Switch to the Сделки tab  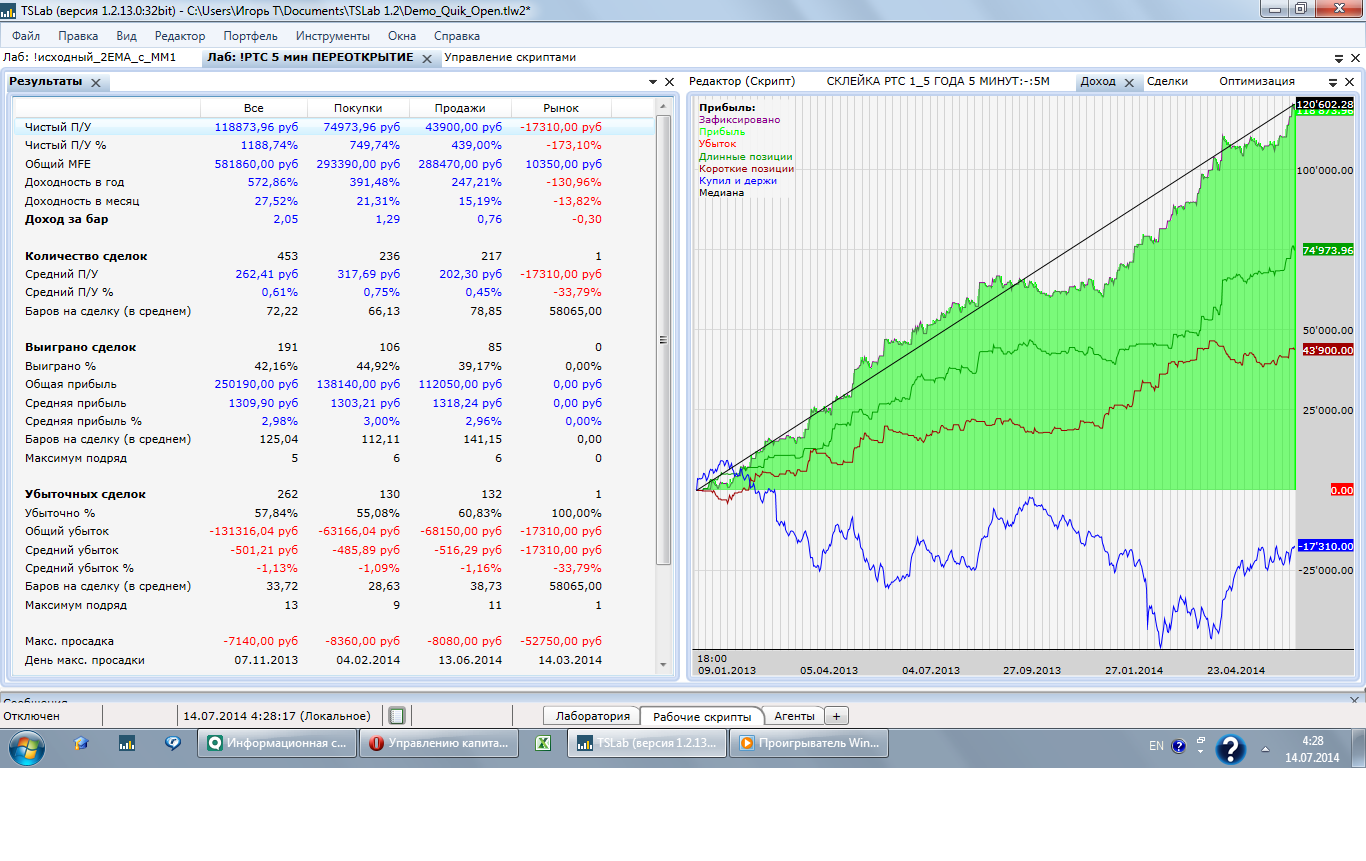tap(1167, 82)
